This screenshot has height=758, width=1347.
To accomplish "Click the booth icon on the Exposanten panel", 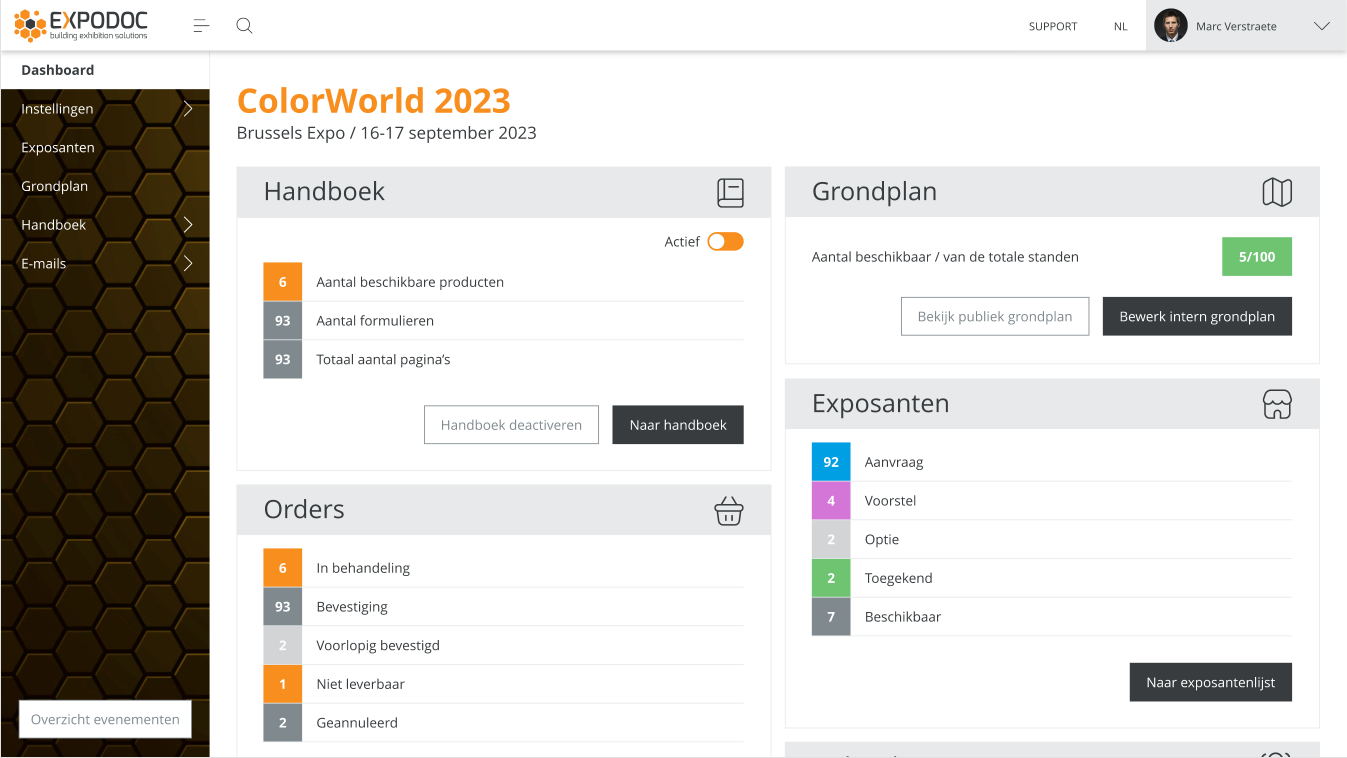I will click(1277, 404).
